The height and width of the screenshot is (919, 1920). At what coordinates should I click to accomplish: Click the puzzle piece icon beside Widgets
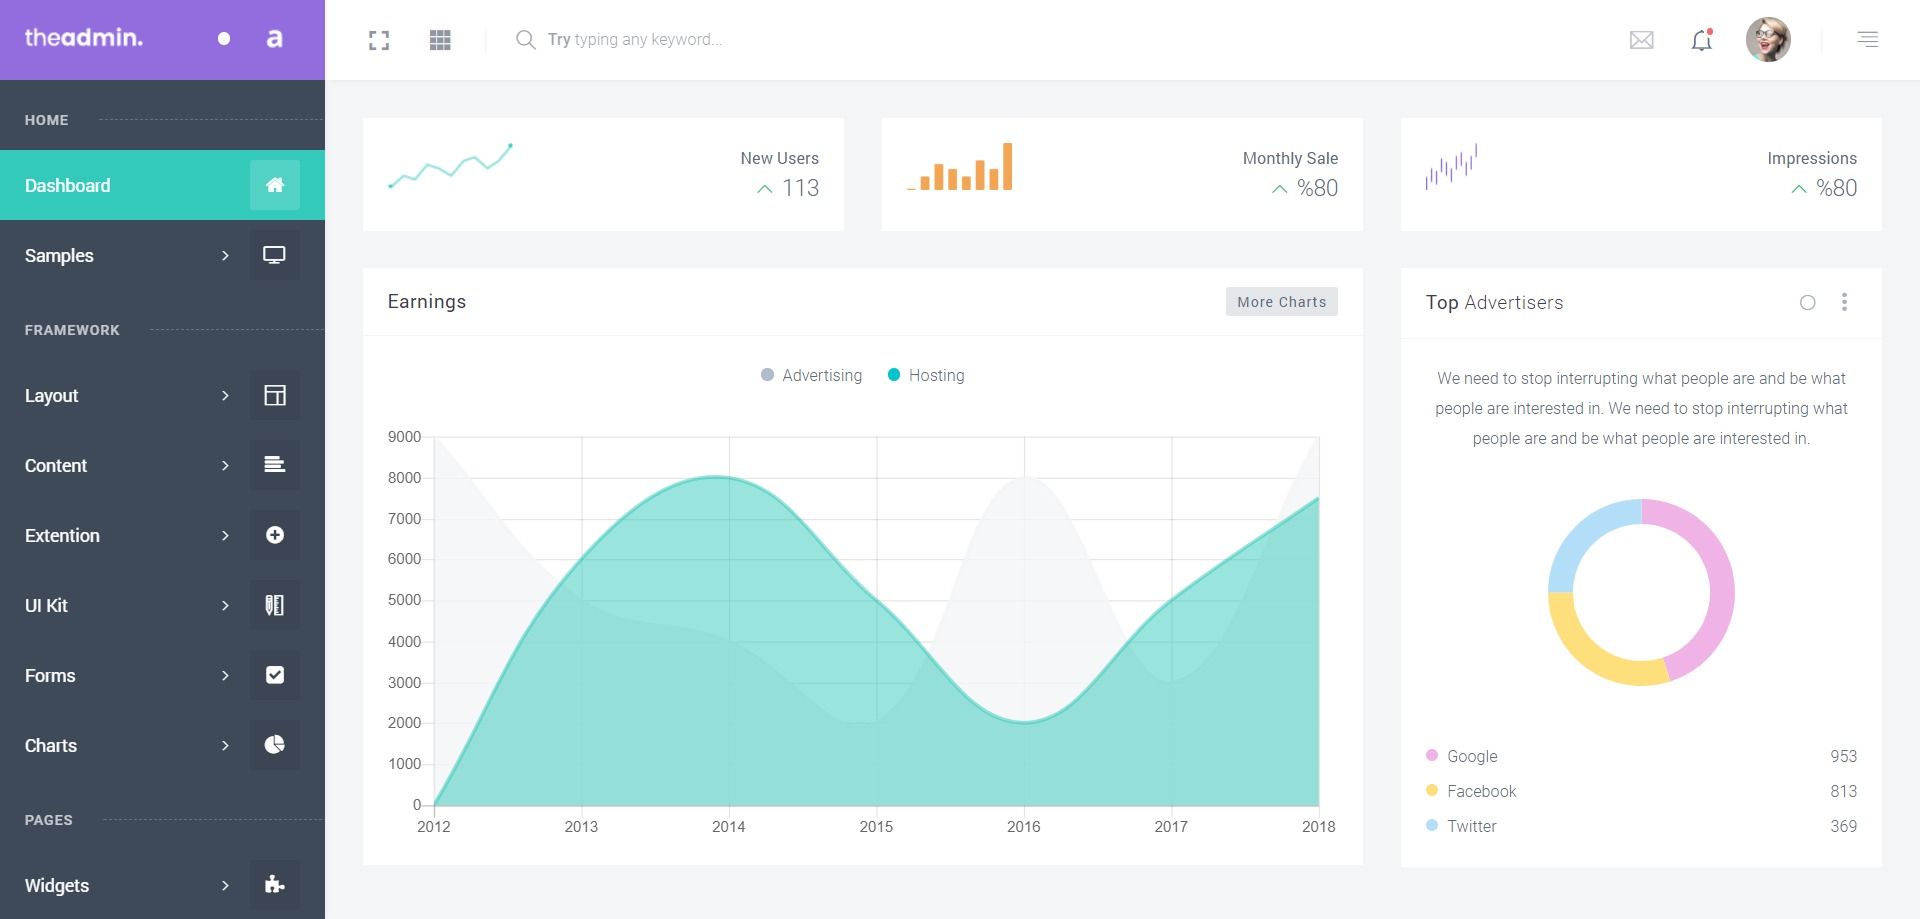tap(275, 885)
